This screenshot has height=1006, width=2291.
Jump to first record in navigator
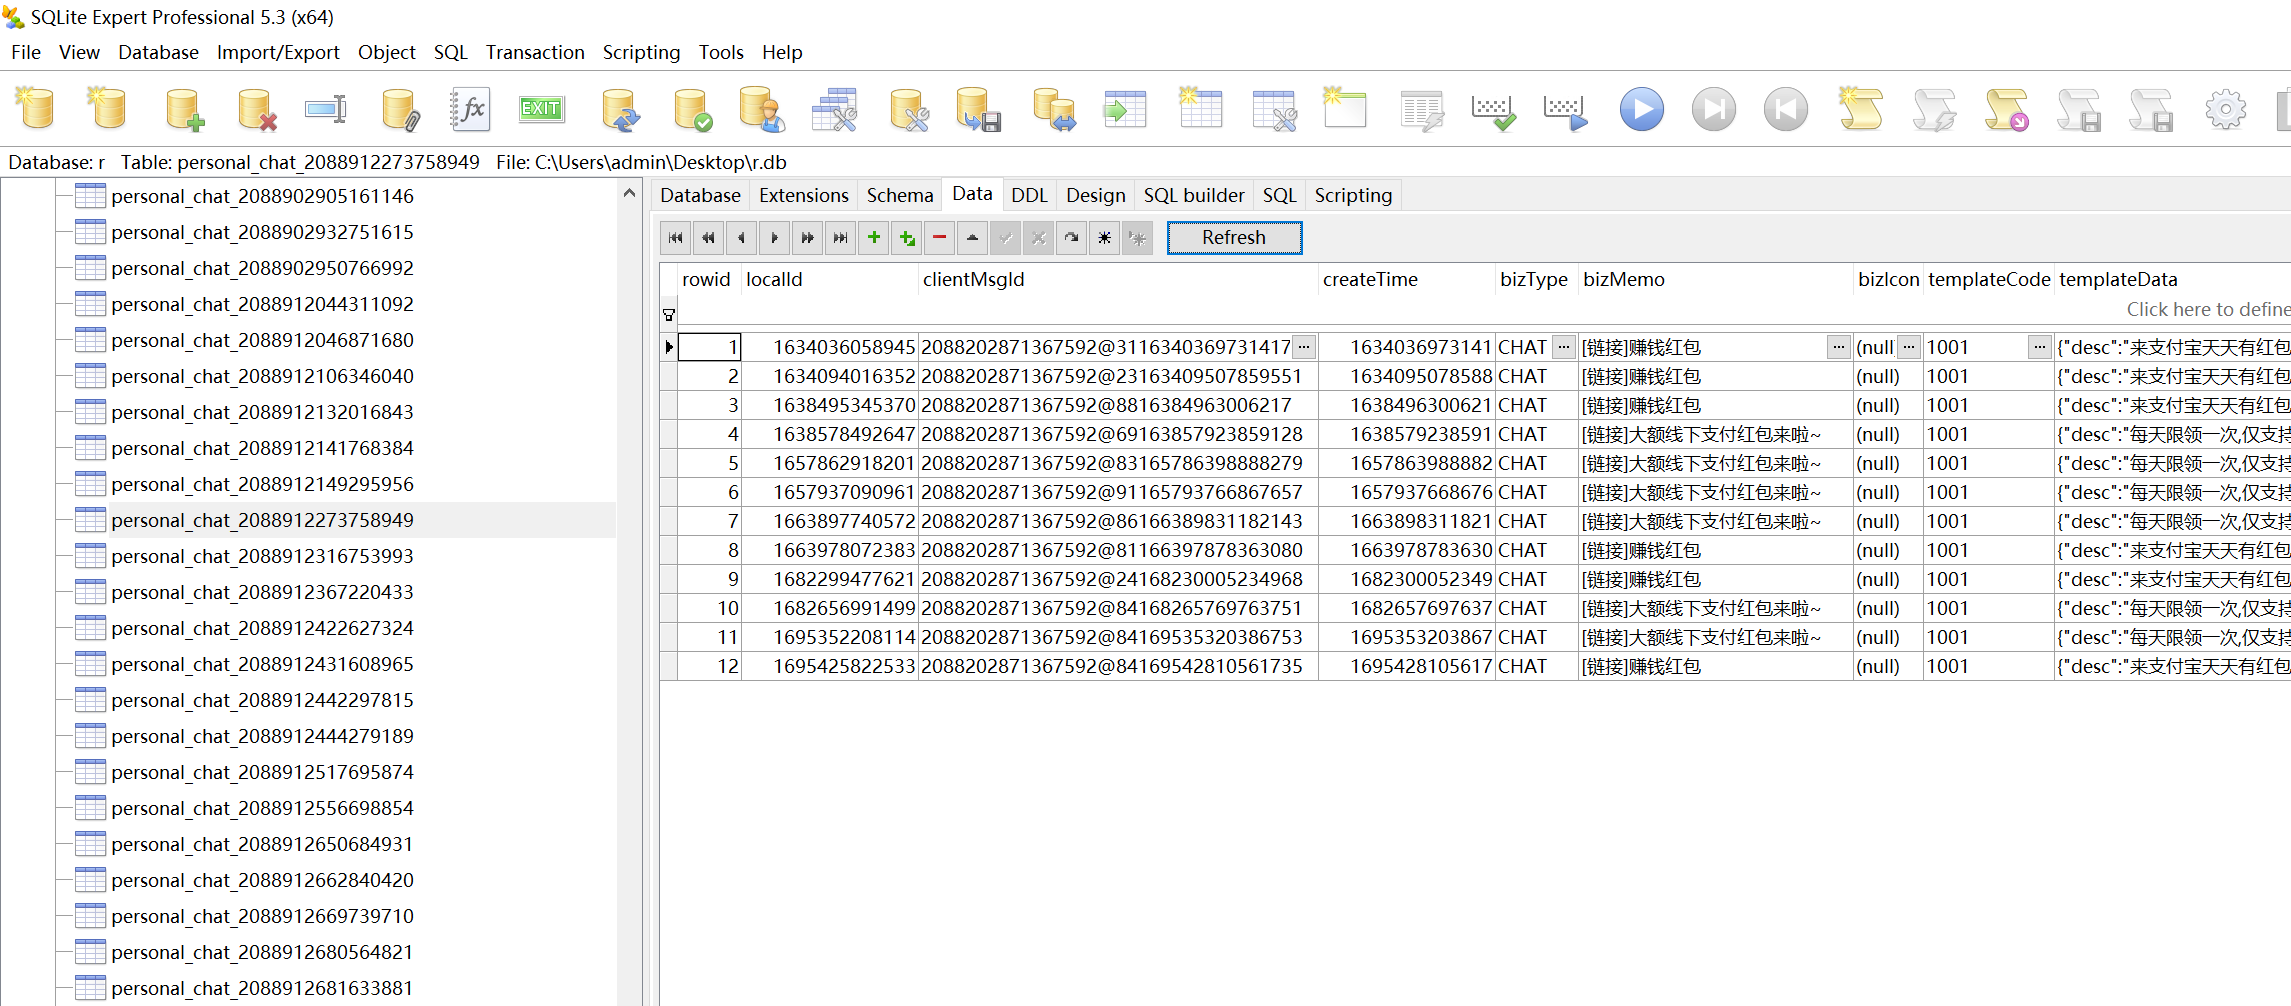675,238
